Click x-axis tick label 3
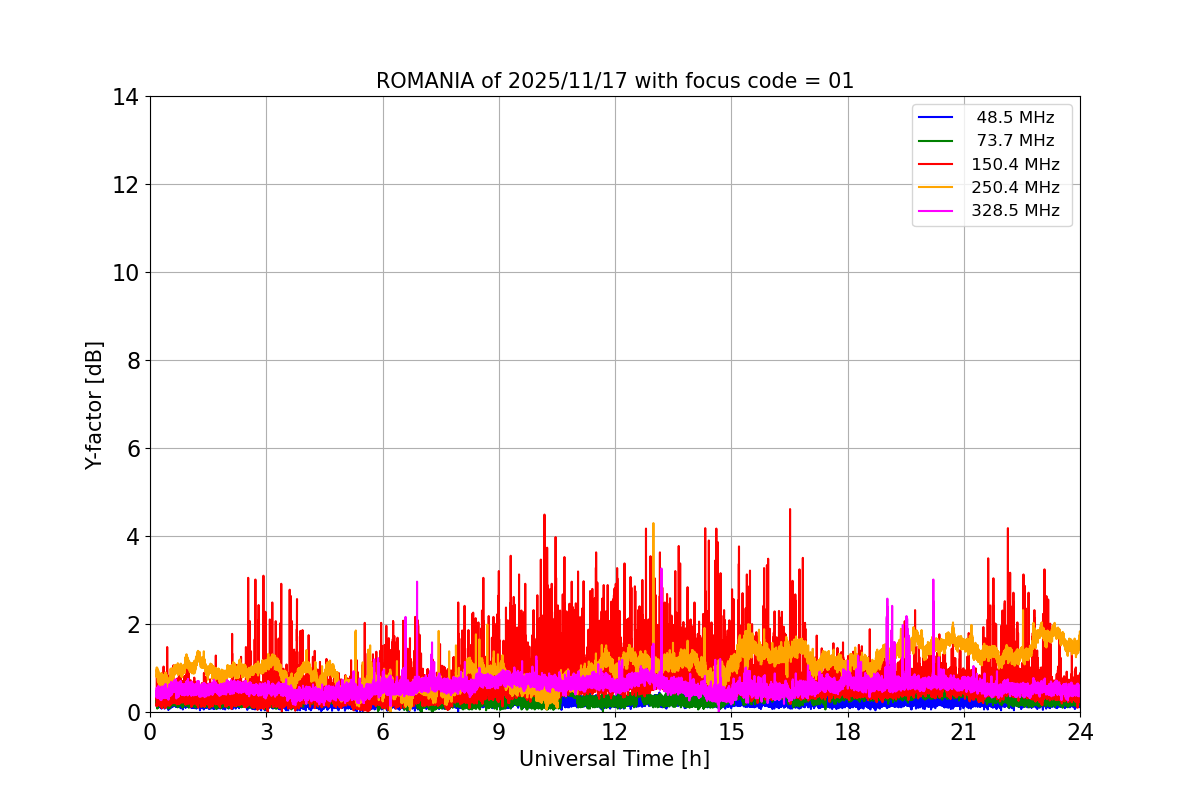1200x800 pixels. 266,732
